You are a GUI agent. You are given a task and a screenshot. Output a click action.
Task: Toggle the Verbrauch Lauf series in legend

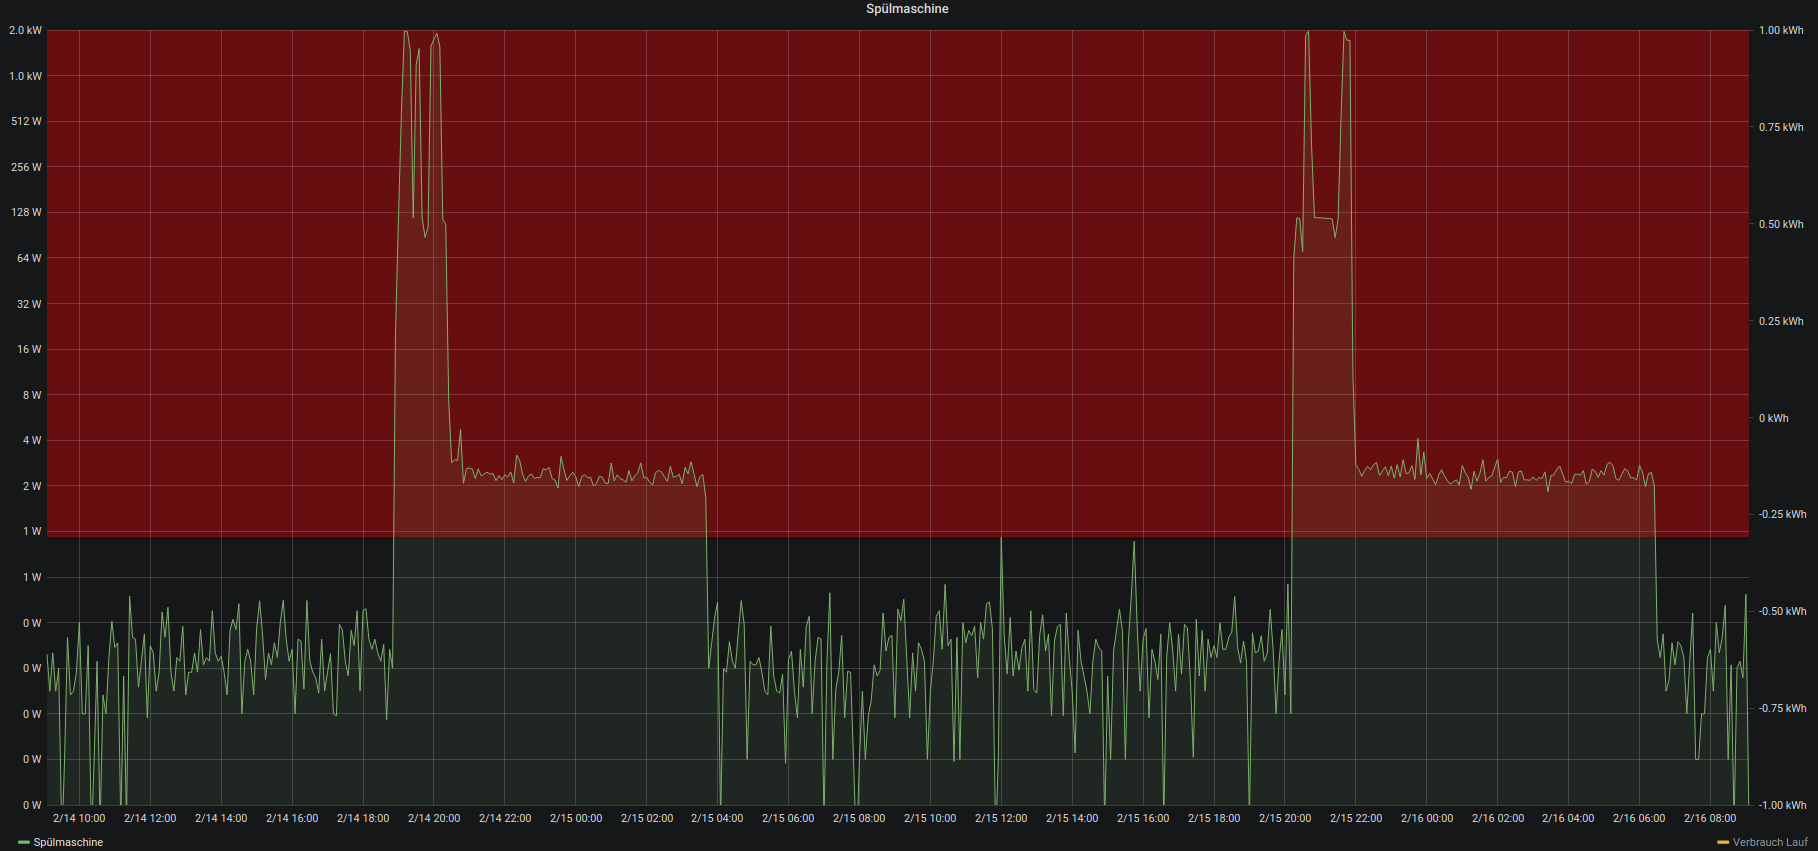pos(1770,842)
